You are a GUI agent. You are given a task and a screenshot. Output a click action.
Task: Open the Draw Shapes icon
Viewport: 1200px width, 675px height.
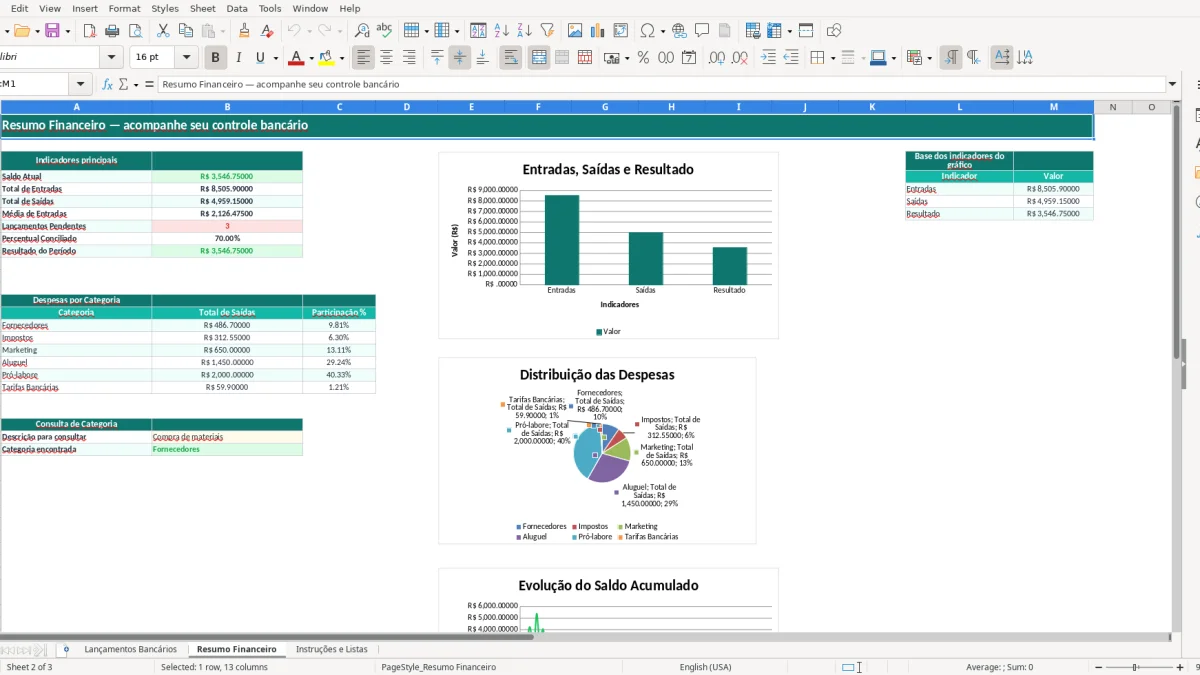point(834,31)
